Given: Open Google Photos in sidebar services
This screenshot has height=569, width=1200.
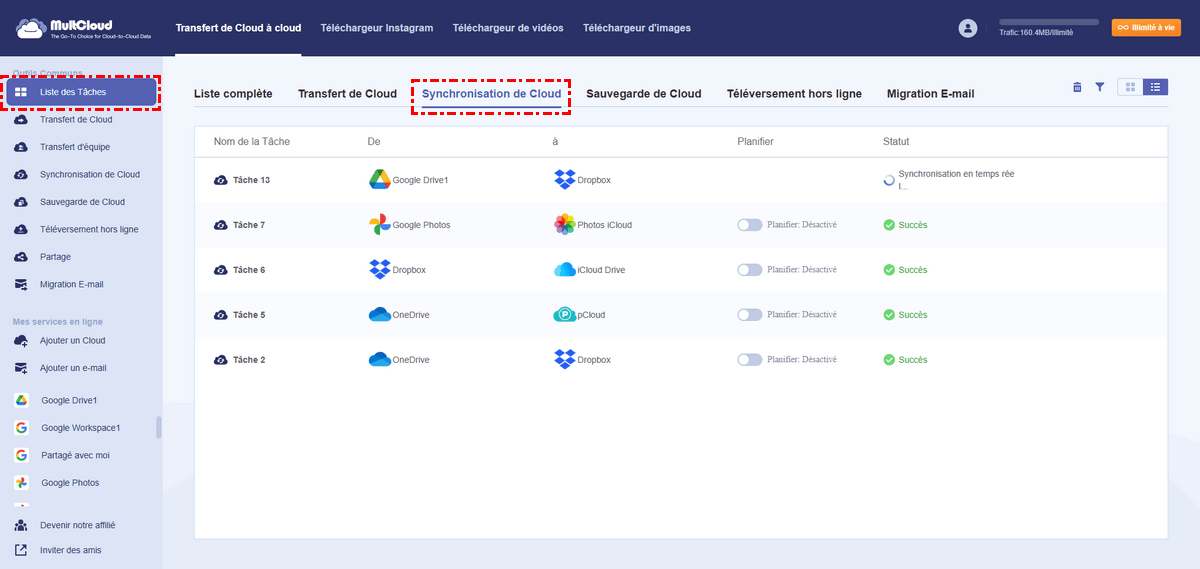Looking at the screenshot, I should click(x=69, y=483).
